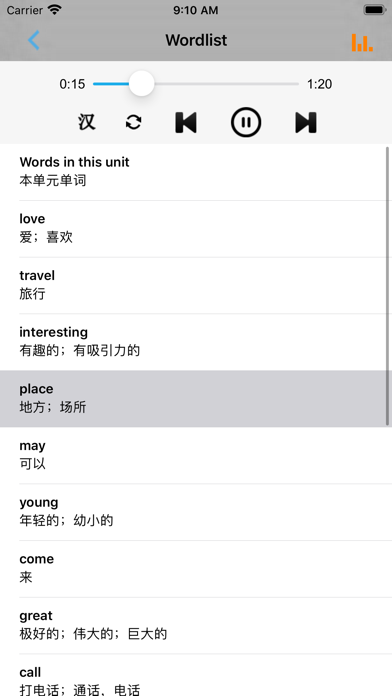Select the word "travel"

(196, 285)
